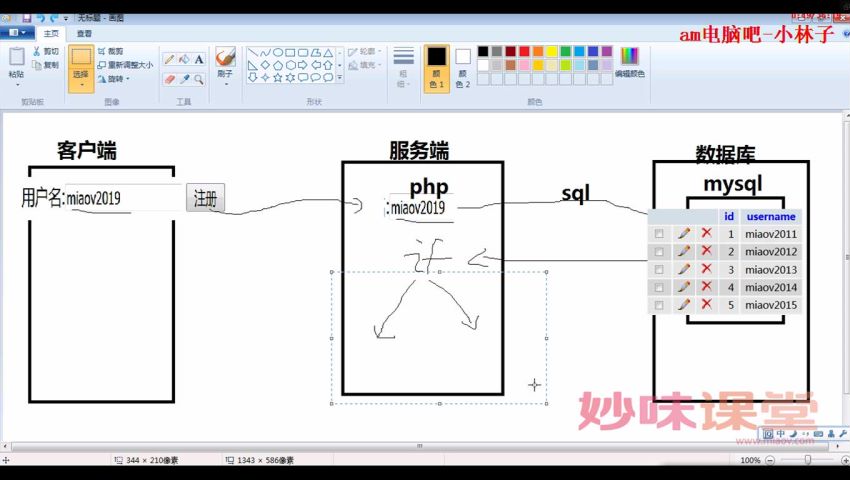This screenshot has width=850, height=480.
Task: Open the 主页 (Home) ribbon tab
Action: point(52,33)
